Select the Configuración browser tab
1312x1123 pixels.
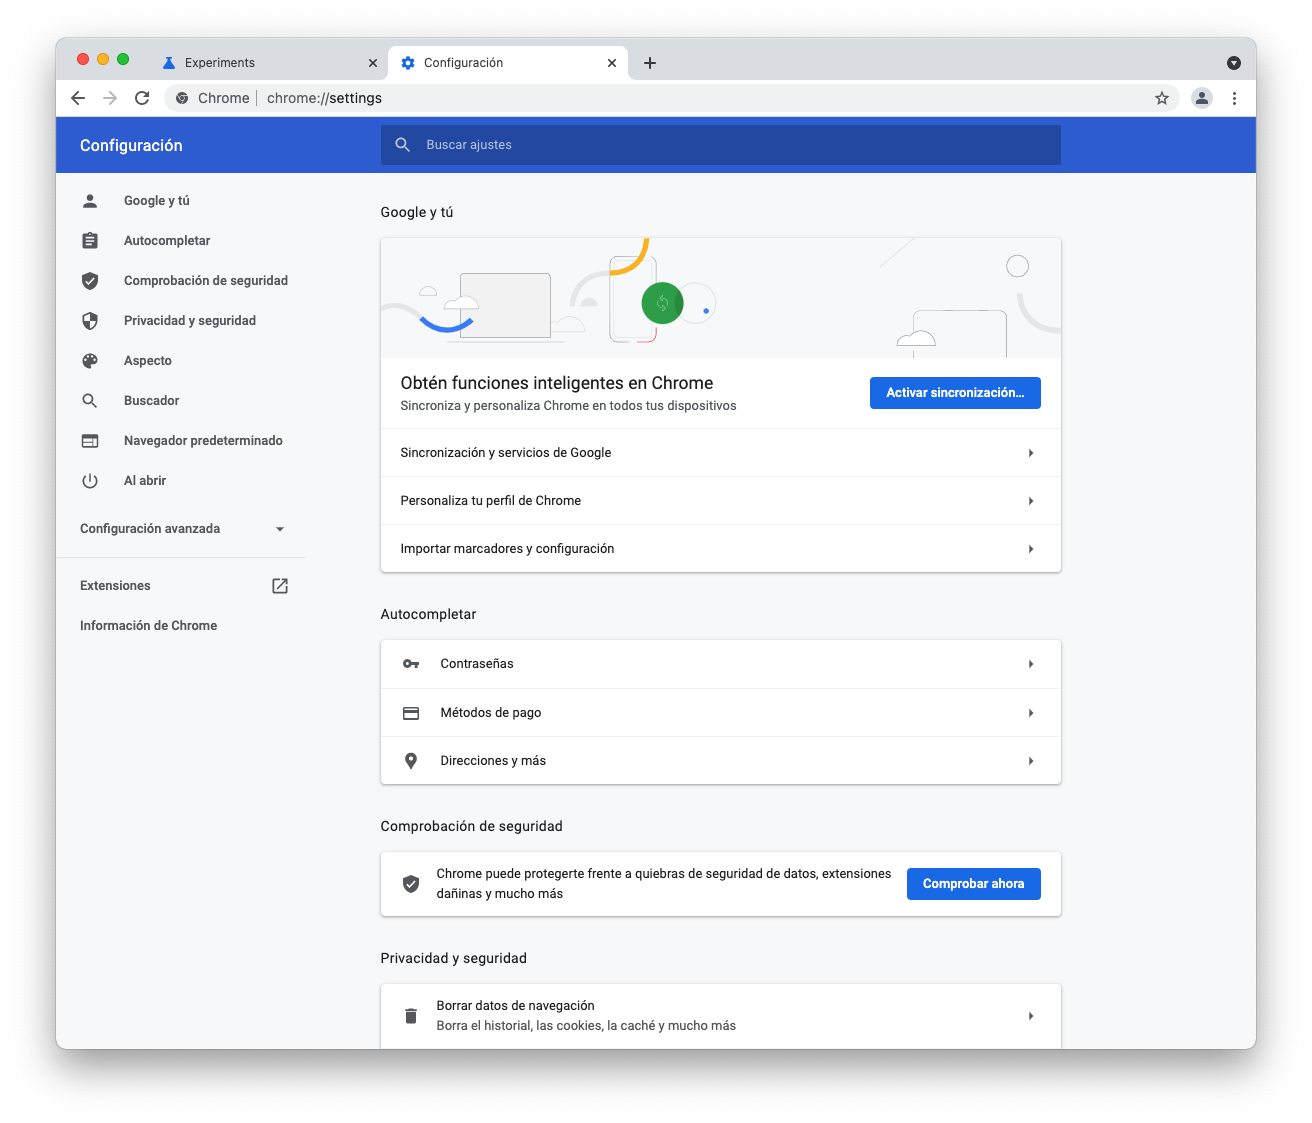508,63
